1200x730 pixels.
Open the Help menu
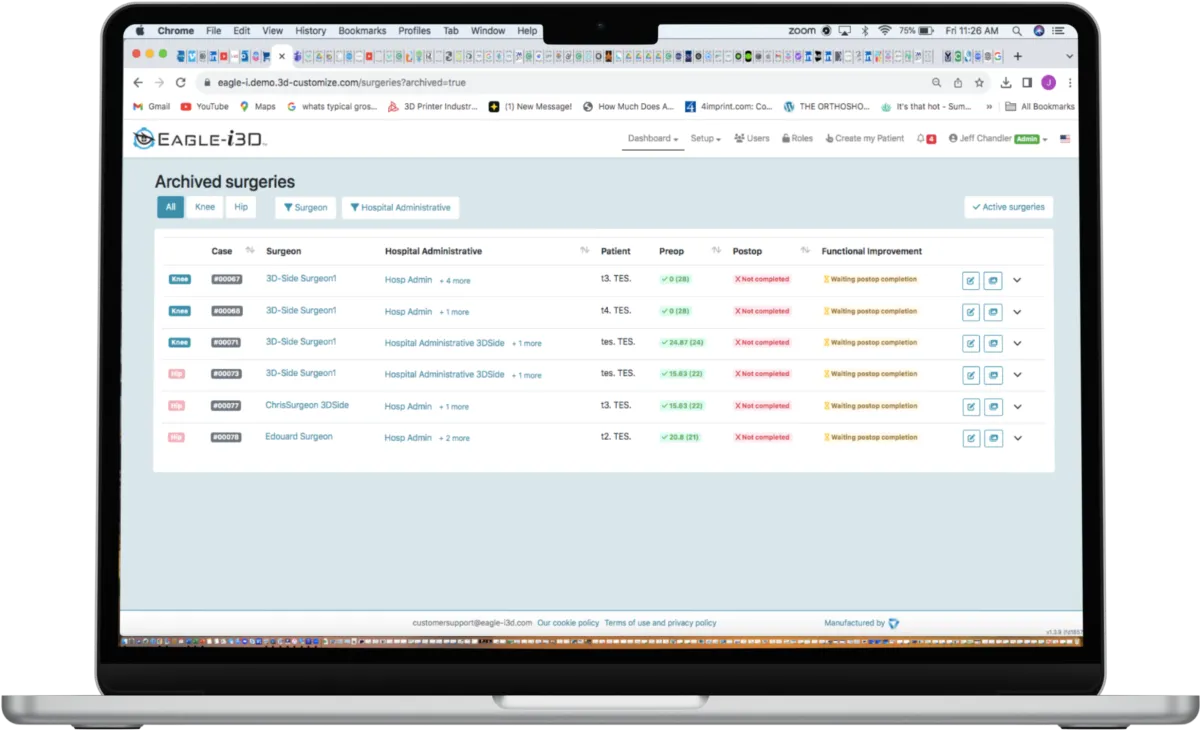click(x=527, y=31)
